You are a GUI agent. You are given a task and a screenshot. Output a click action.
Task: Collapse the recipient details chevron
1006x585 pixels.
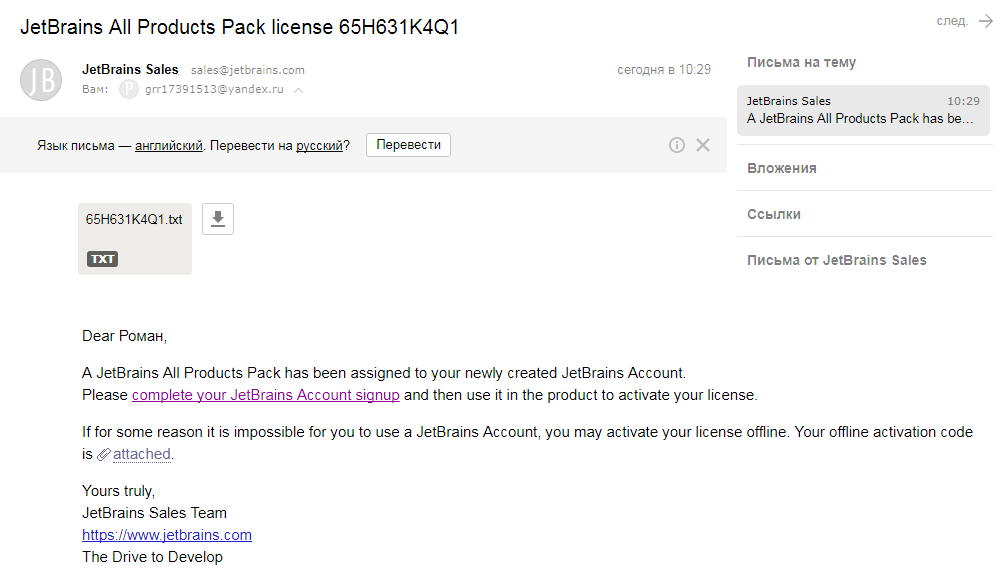(298, 90)
